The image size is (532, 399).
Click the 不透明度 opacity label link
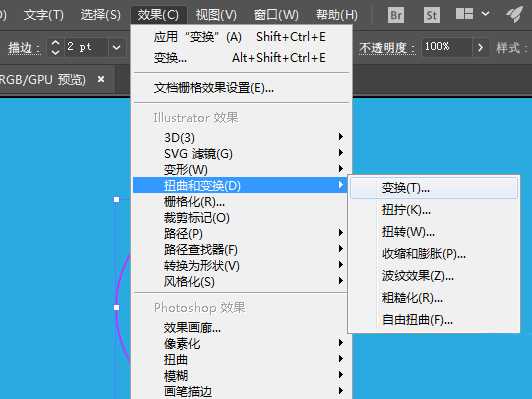[387, 48]
